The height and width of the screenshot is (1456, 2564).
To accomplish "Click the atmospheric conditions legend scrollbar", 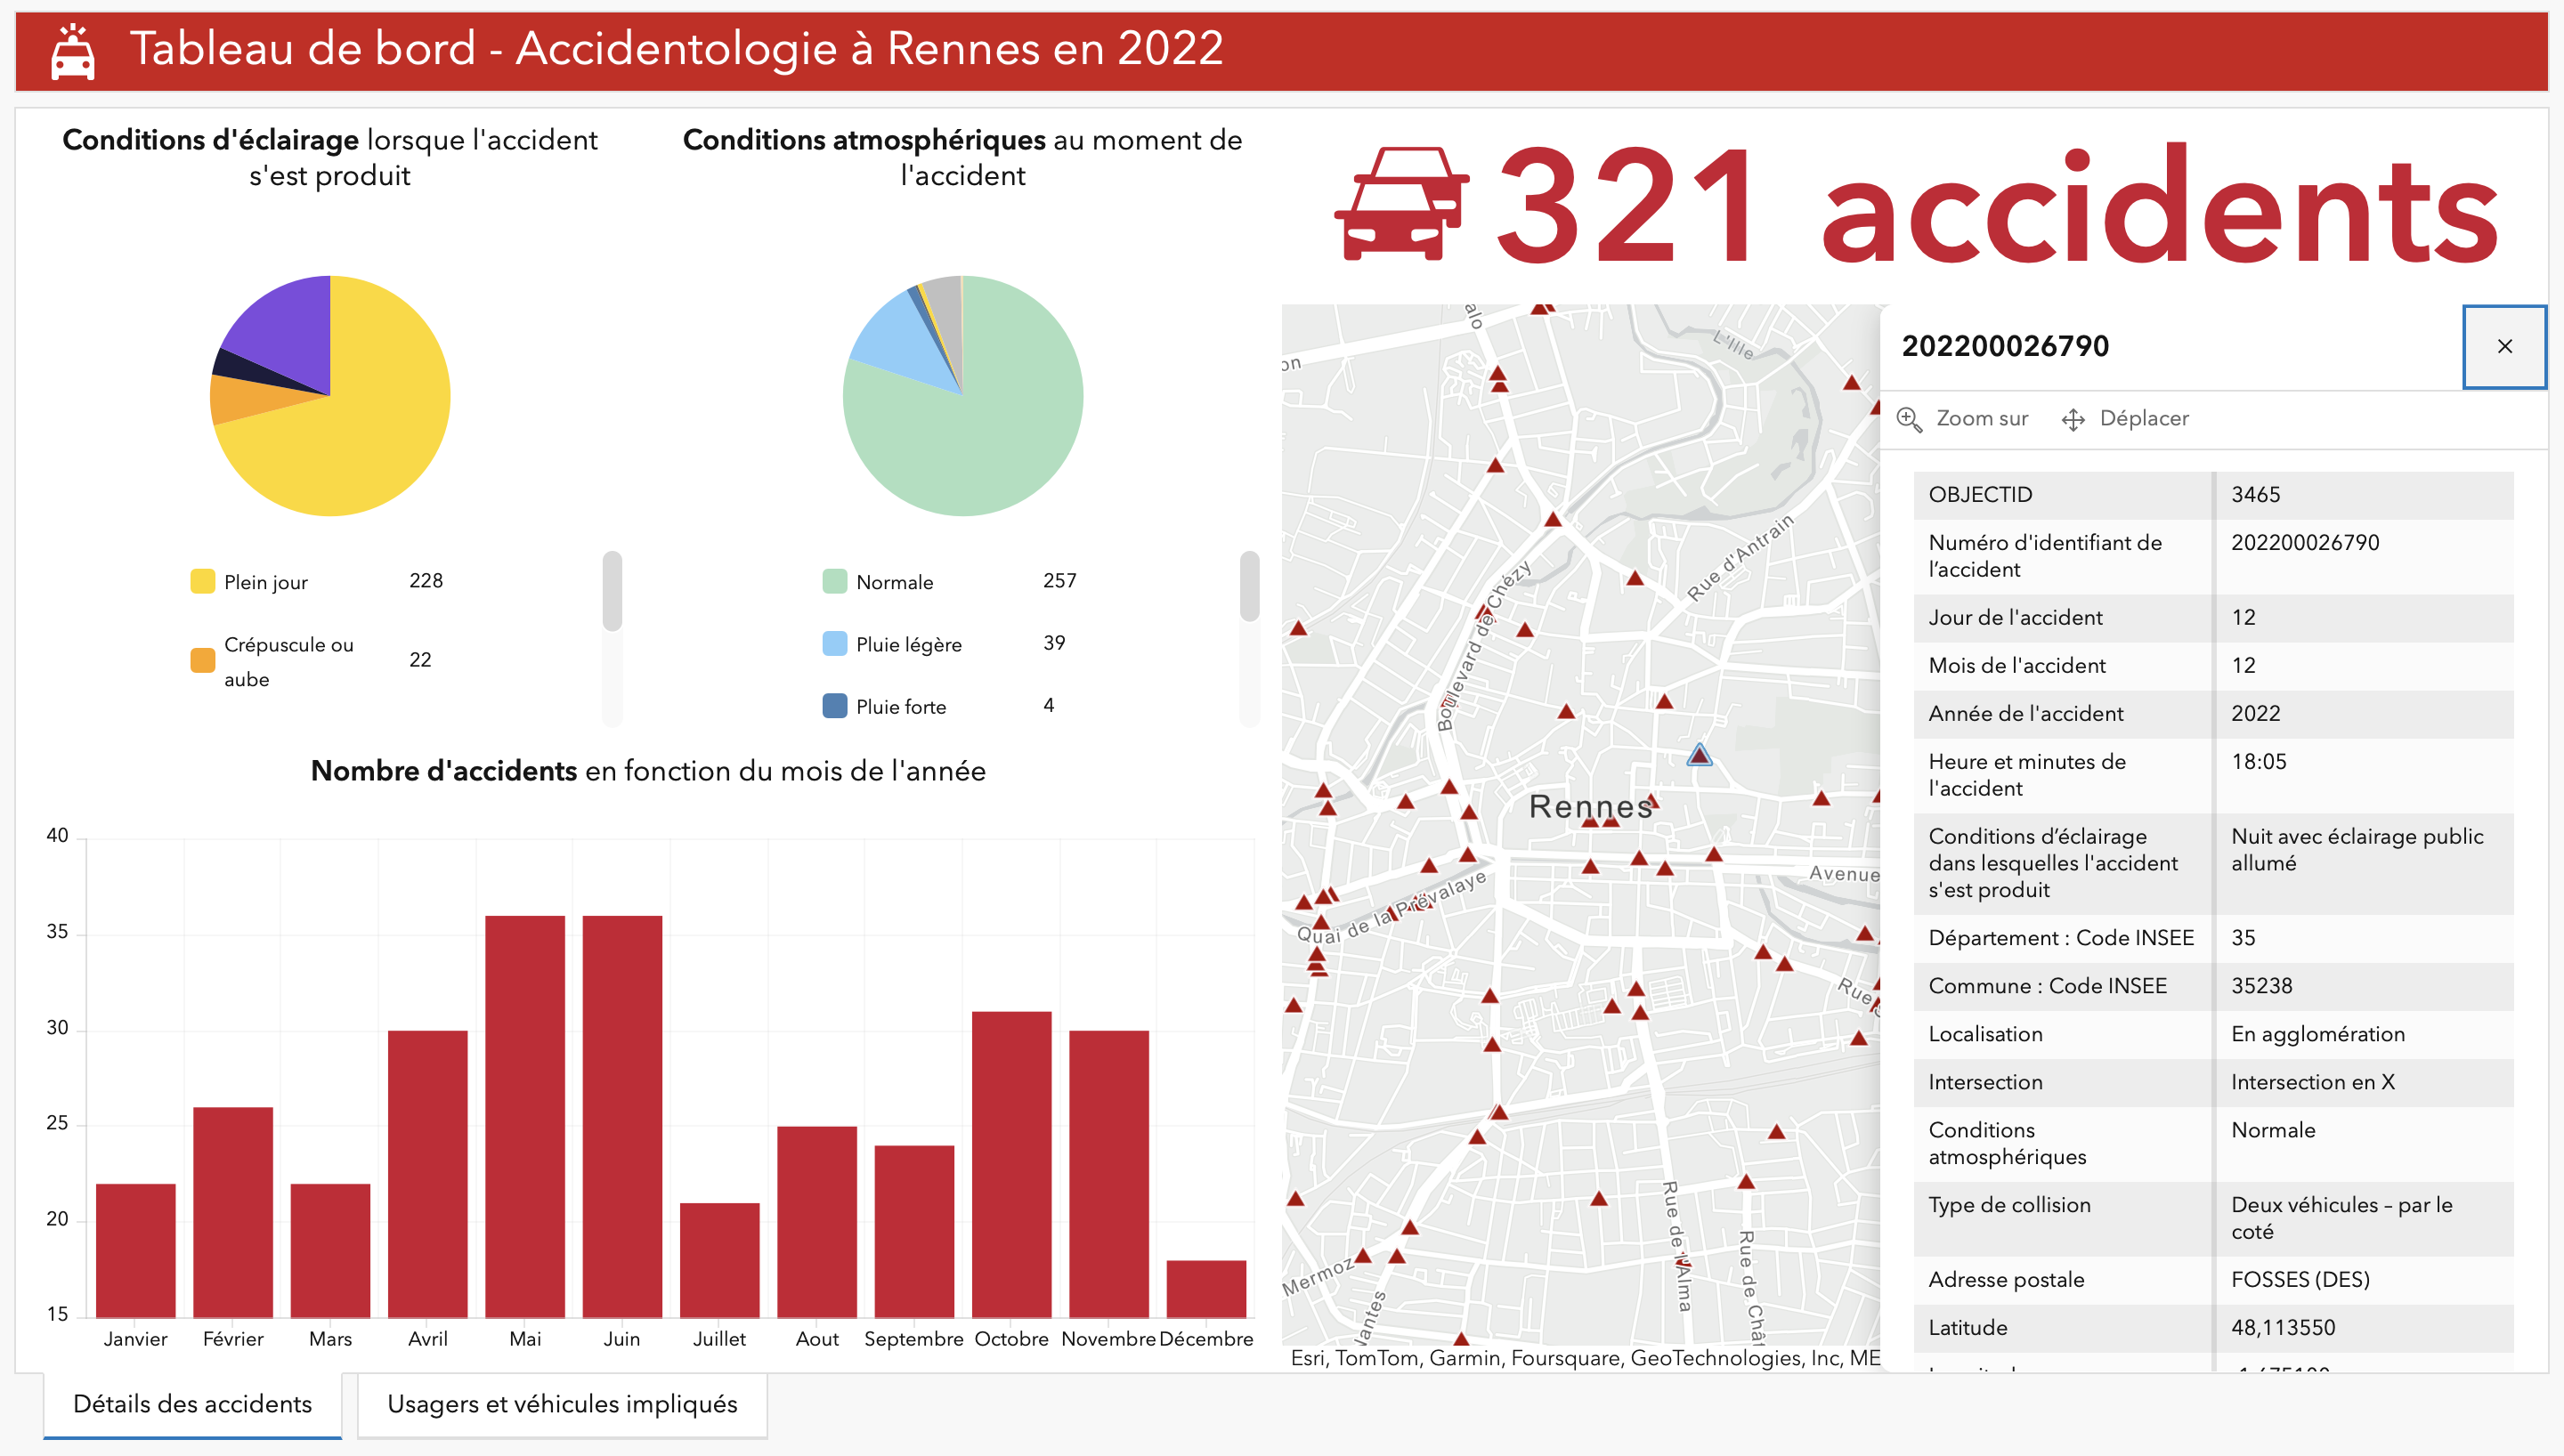I will coord(1249,586).
